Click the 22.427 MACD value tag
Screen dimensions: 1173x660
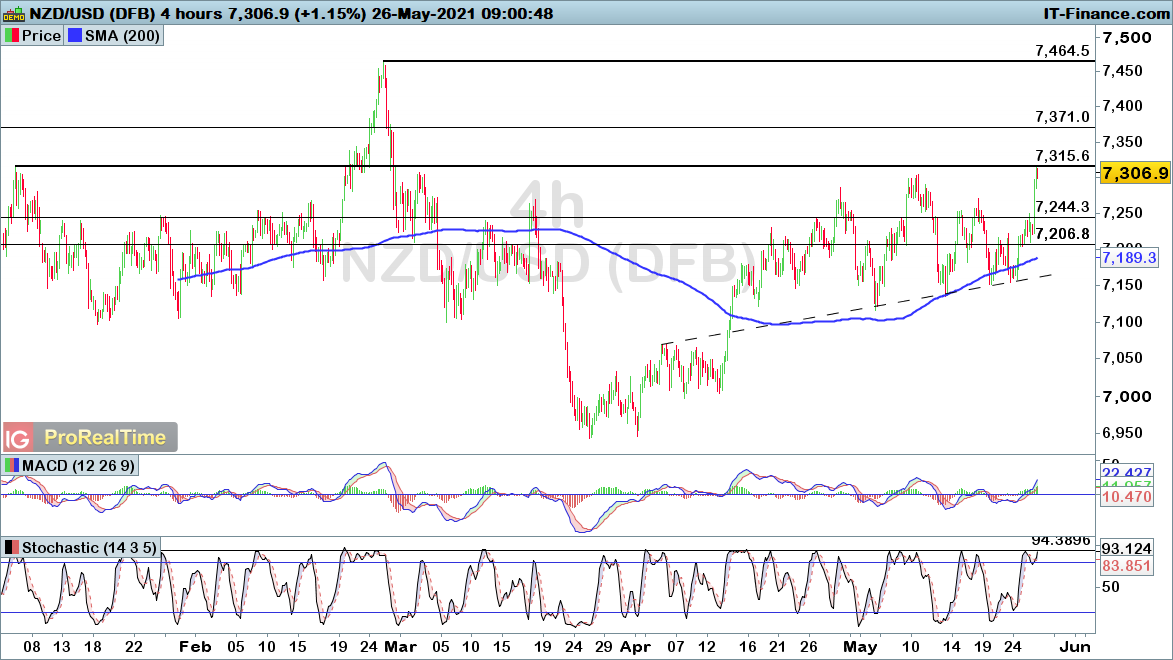click(1127, 473)
